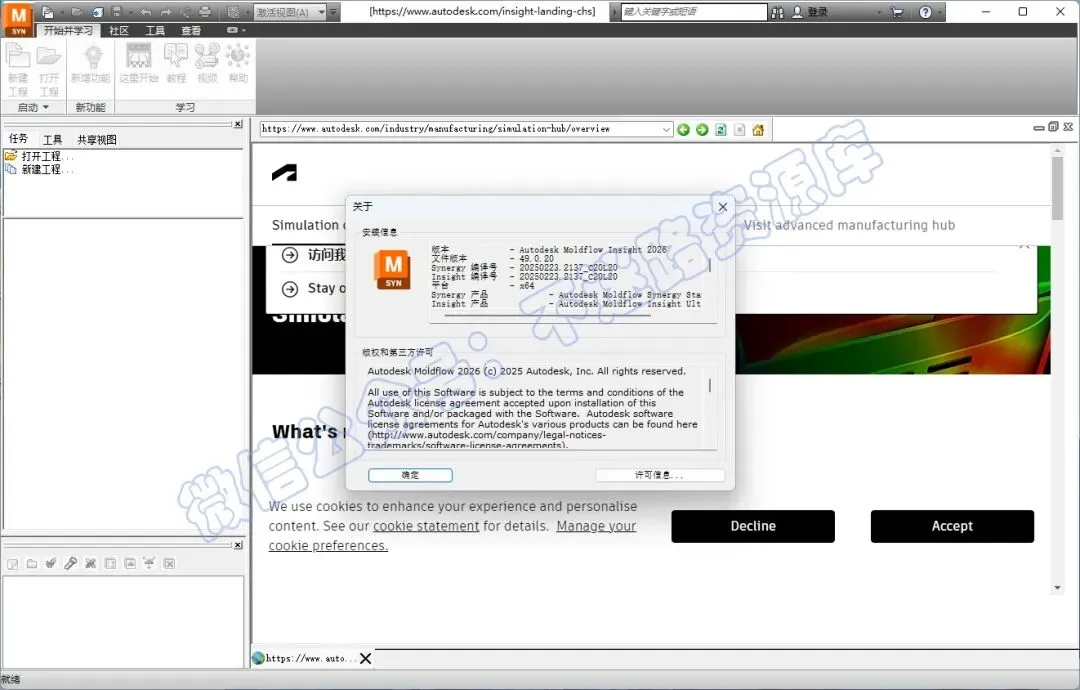This screenshot has width=1080, height=690.
Task: Switch to the 共享视图 panel tab
Action: (x=96, y=139)
